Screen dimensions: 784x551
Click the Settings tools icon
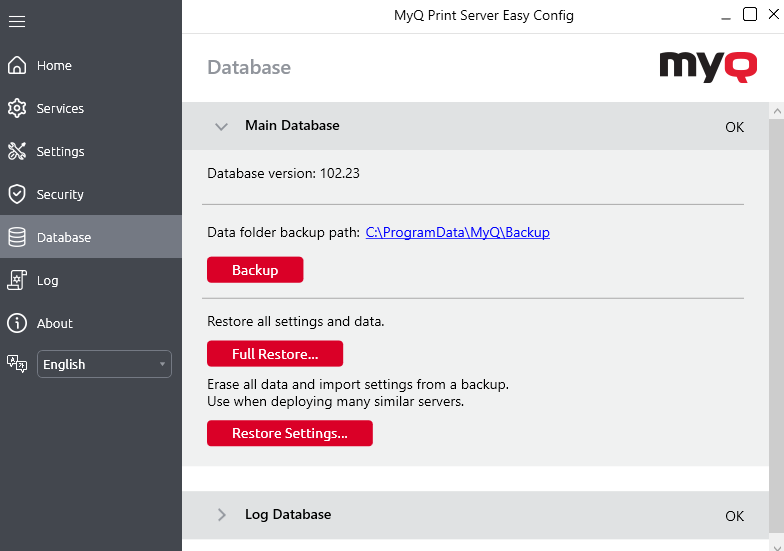(16, 152)
